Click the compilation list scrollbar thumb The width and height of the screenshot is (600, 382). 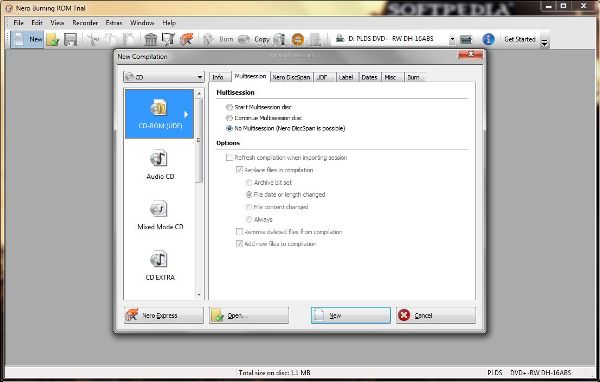click(199, 140)
